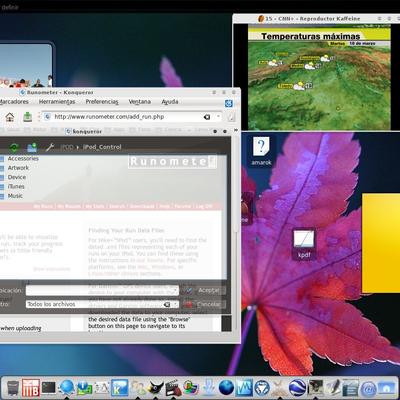Click the Cancelar button

click(x=204, y=304)
